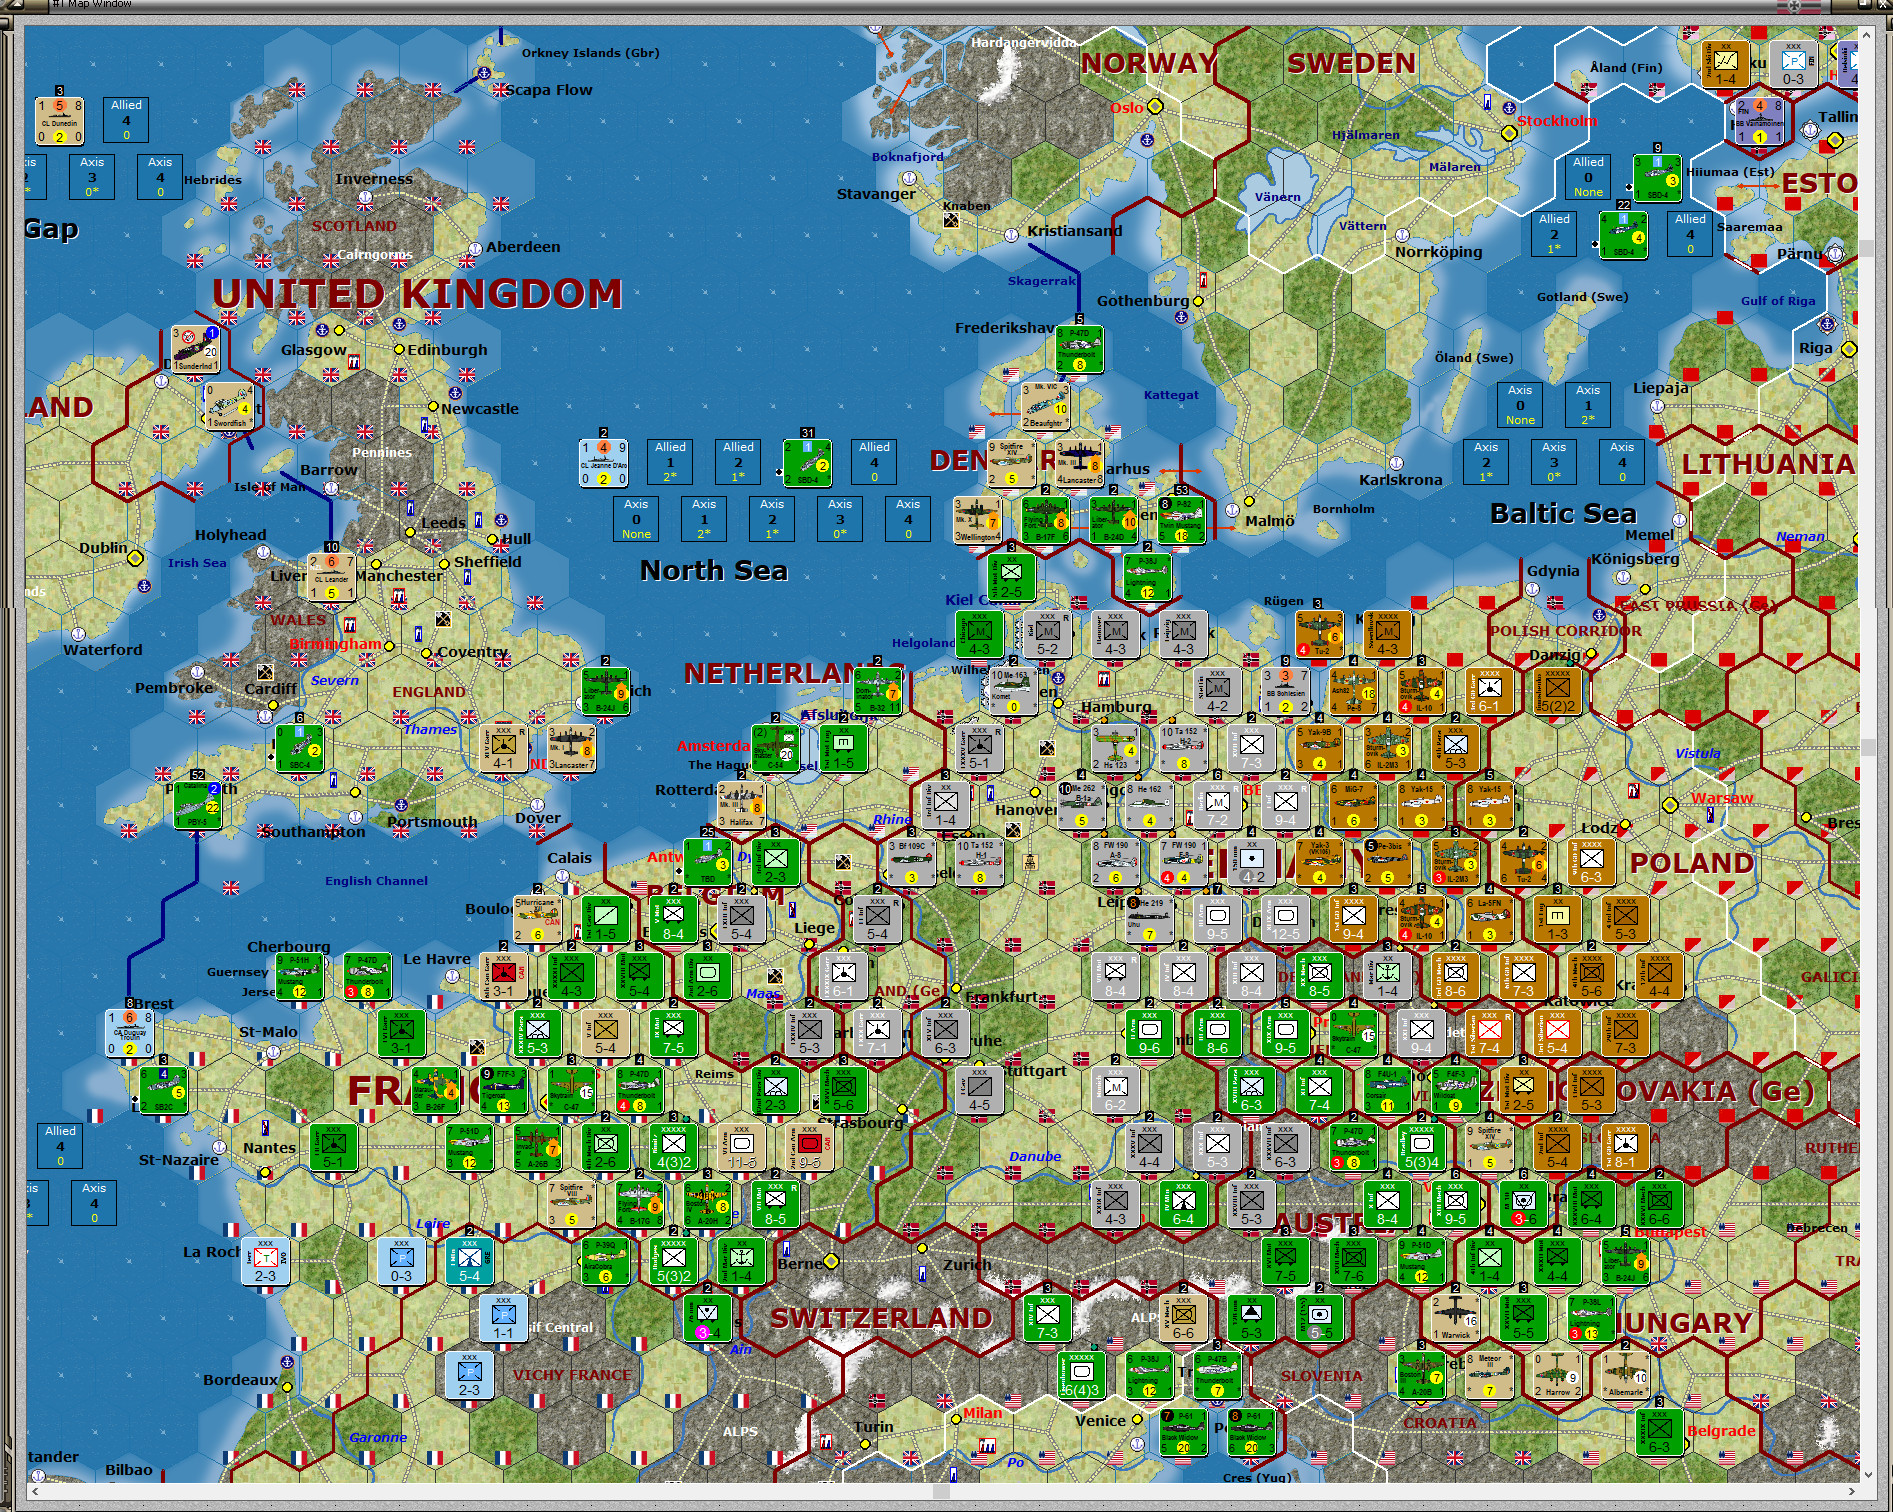Select the Harrow transport counter
This screenshot has width=1893, height=1512.
click(x=1557, y=1375)
